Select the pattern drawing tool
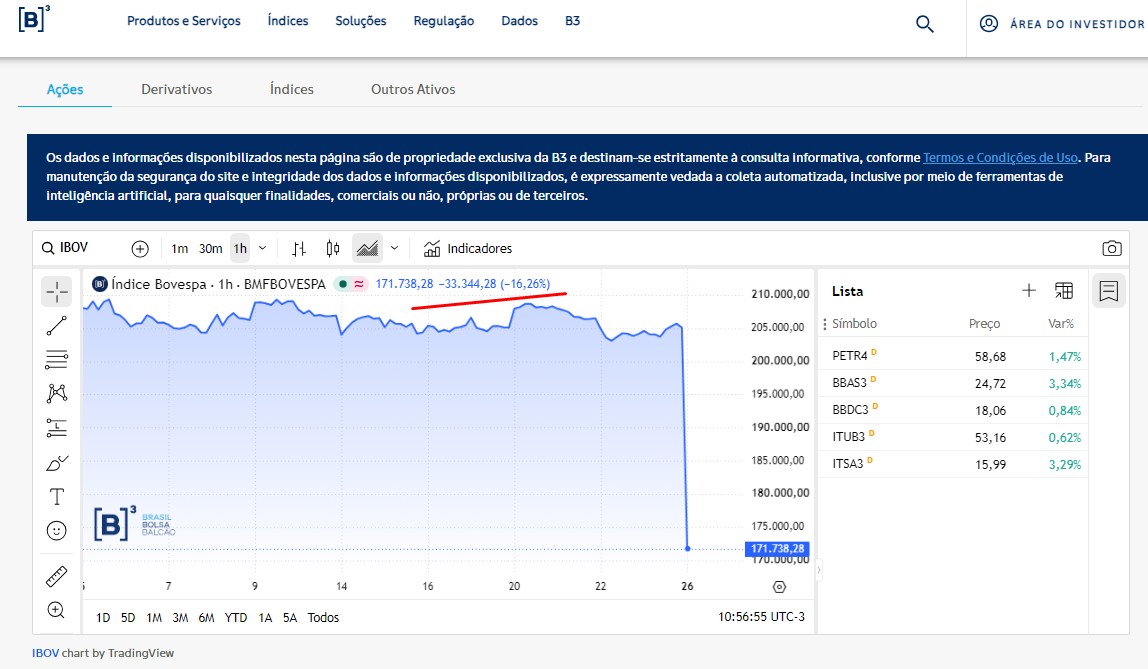 [56, 394]
